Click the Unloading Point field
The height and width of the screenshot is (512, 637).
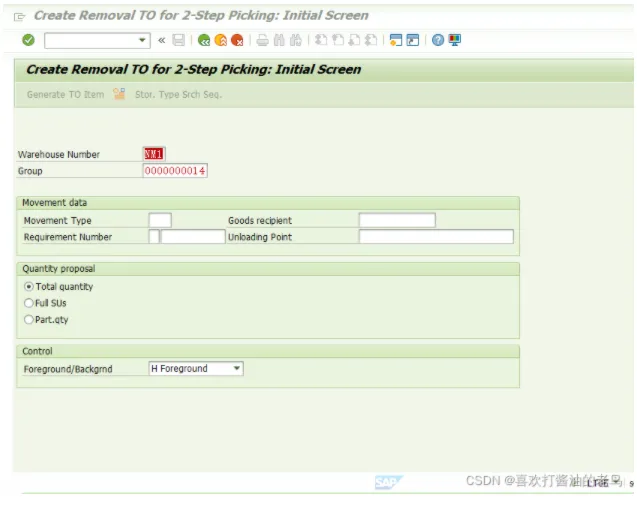[436, 236]
